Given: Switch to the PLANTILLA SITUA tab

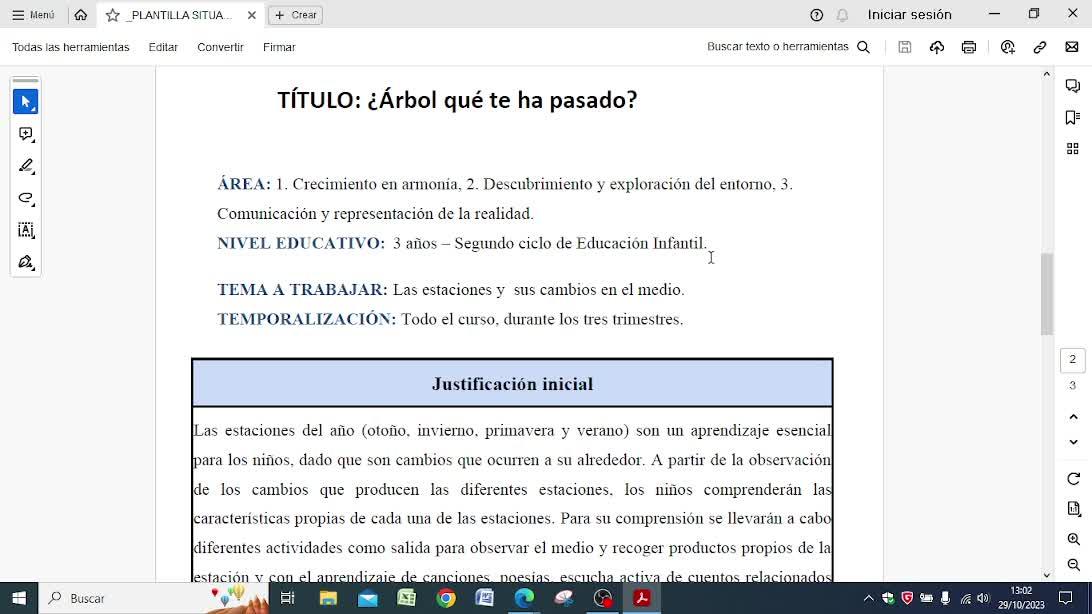Looking at the screenshot, I should click(180, 15).
